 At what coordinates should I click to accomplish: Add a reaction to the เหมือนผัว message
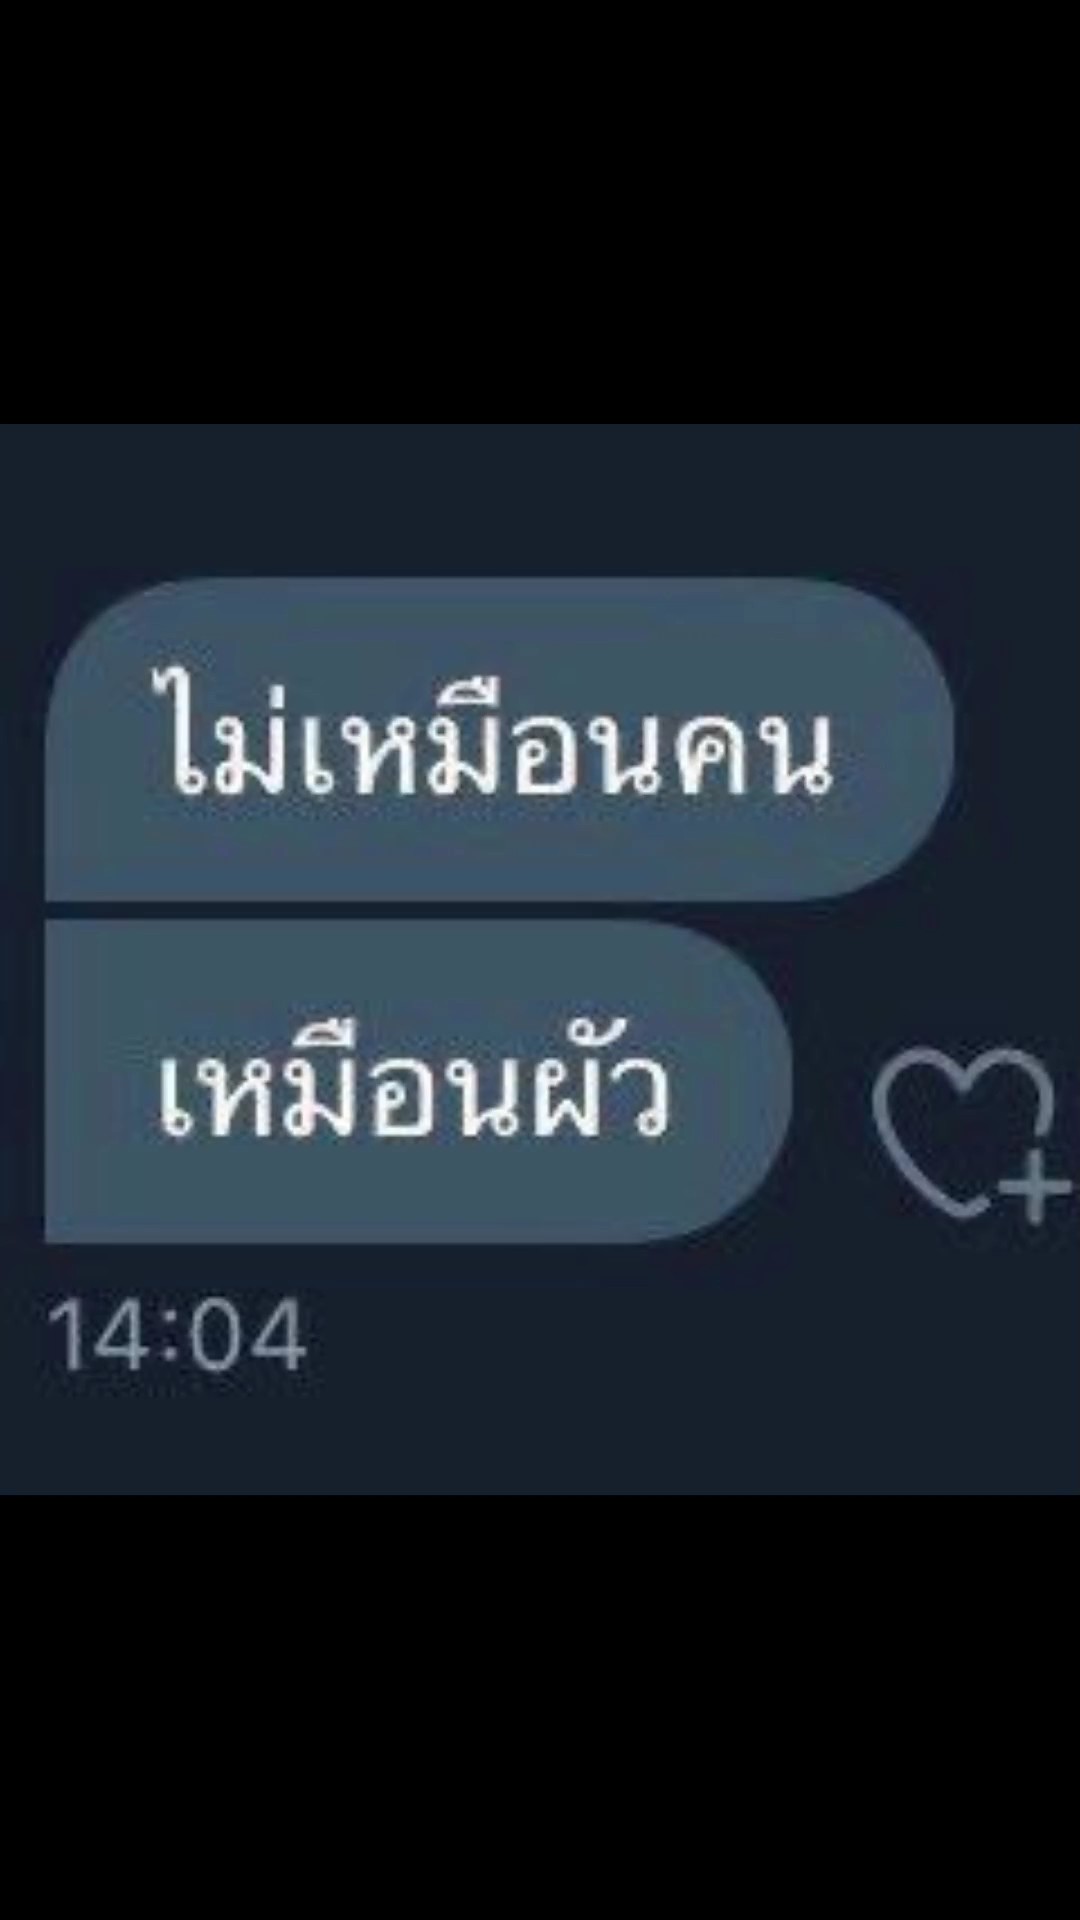[x=970, y=1135]
